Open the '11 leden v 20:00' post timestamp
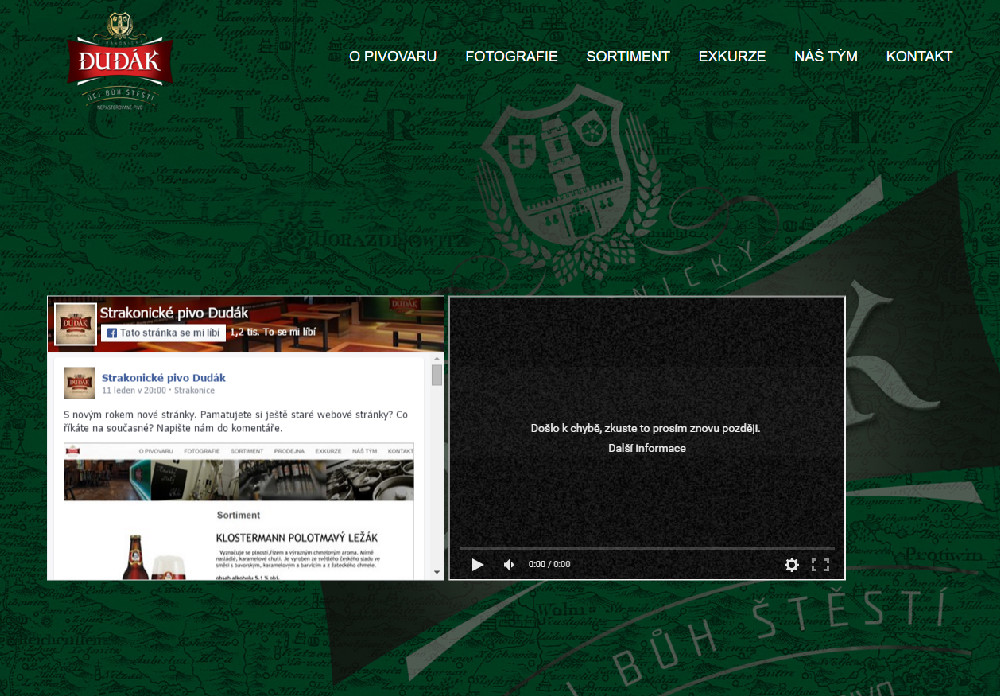This screenshot has height=696, width=1000. point(133,390)
